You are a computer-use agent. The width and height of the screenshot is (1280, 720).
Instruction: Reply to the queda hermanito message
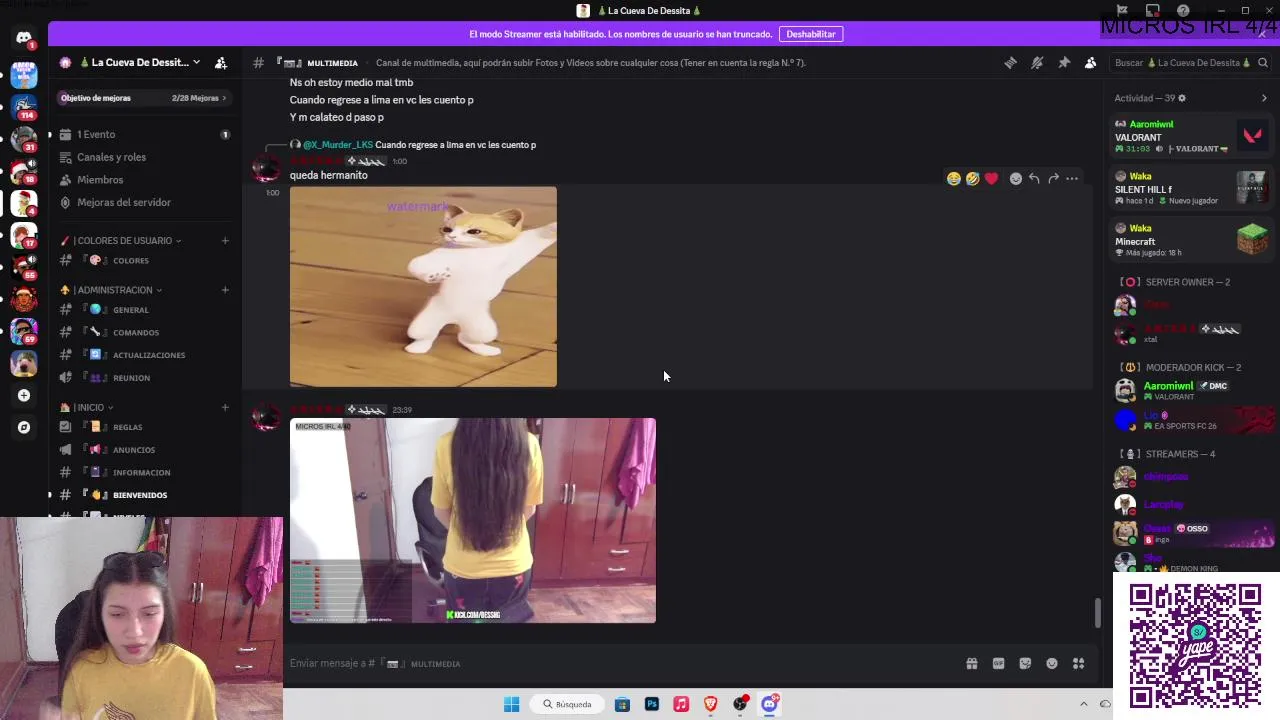tap(1034, 179)
